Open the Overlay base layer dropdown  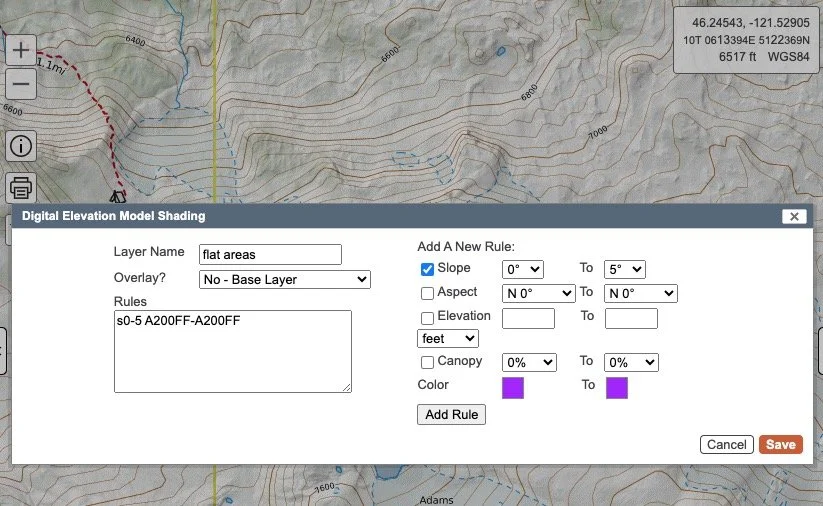(284, 279)
